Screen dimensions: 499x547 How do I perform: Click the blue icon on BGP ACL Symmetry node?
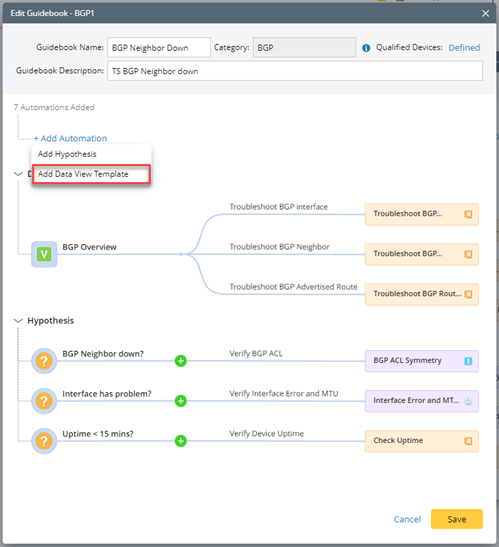[468, 361]
